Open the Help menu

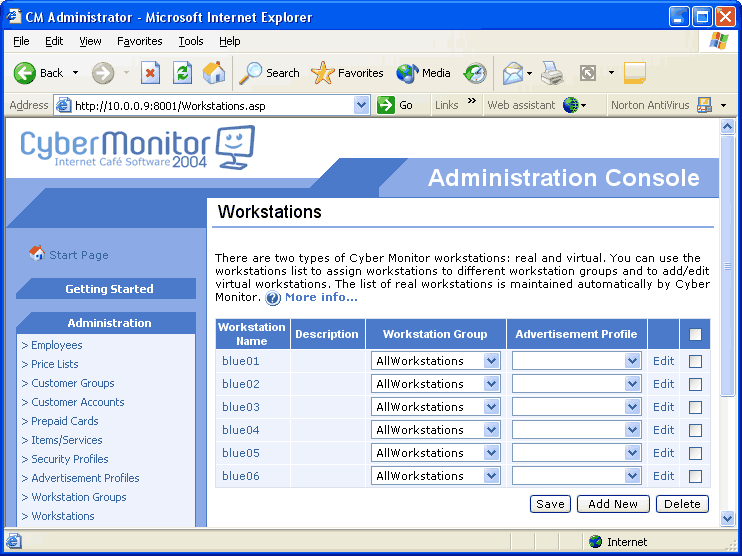[x=230, y=41]
